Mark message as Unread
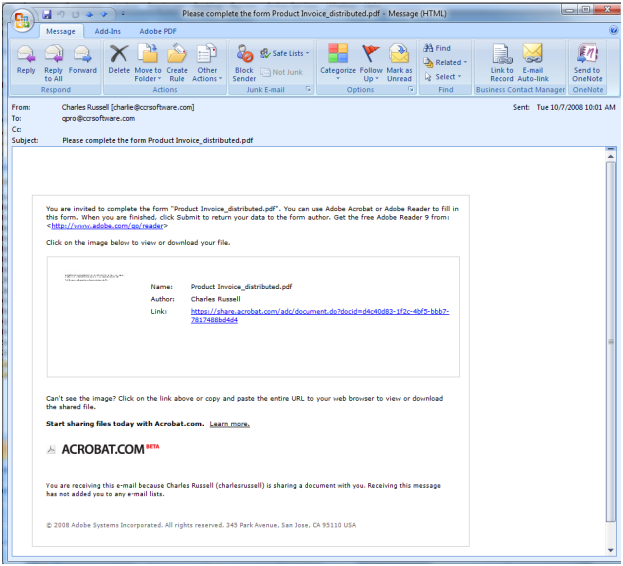This screenshot has height=566, width=623. pos(399,63)
